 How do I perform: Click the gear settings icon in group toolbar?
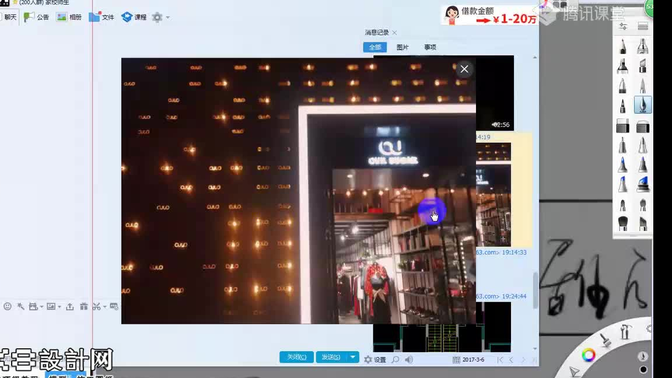pyautogui.click(x=157, y=17)
